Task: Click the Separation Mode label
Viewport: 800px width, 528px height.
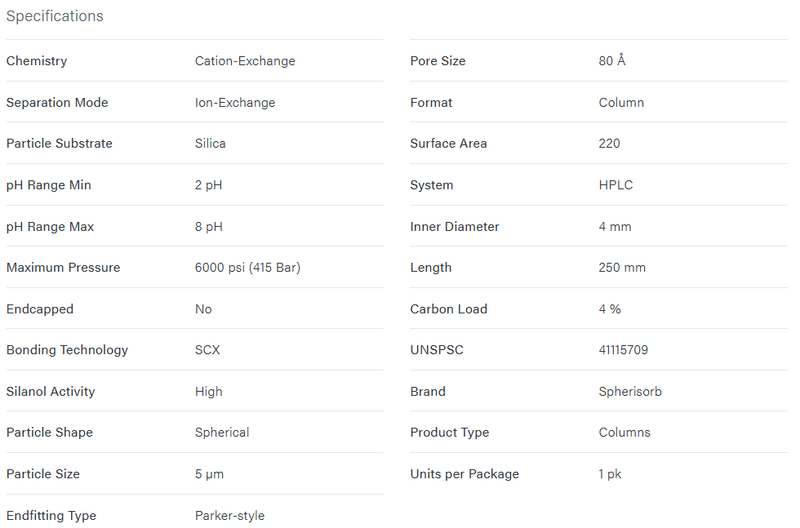Action: (57, 103)
